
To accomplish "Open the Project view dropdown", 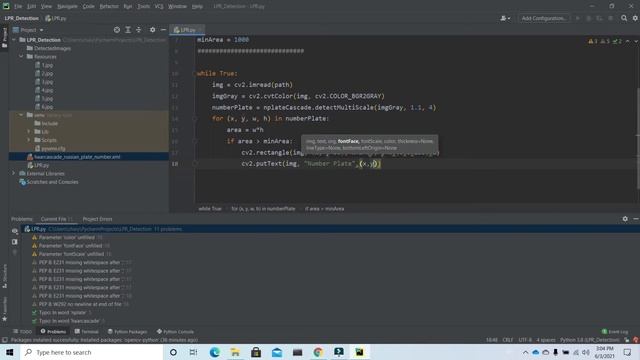I will pyautogui.click(x=28, y=30).
